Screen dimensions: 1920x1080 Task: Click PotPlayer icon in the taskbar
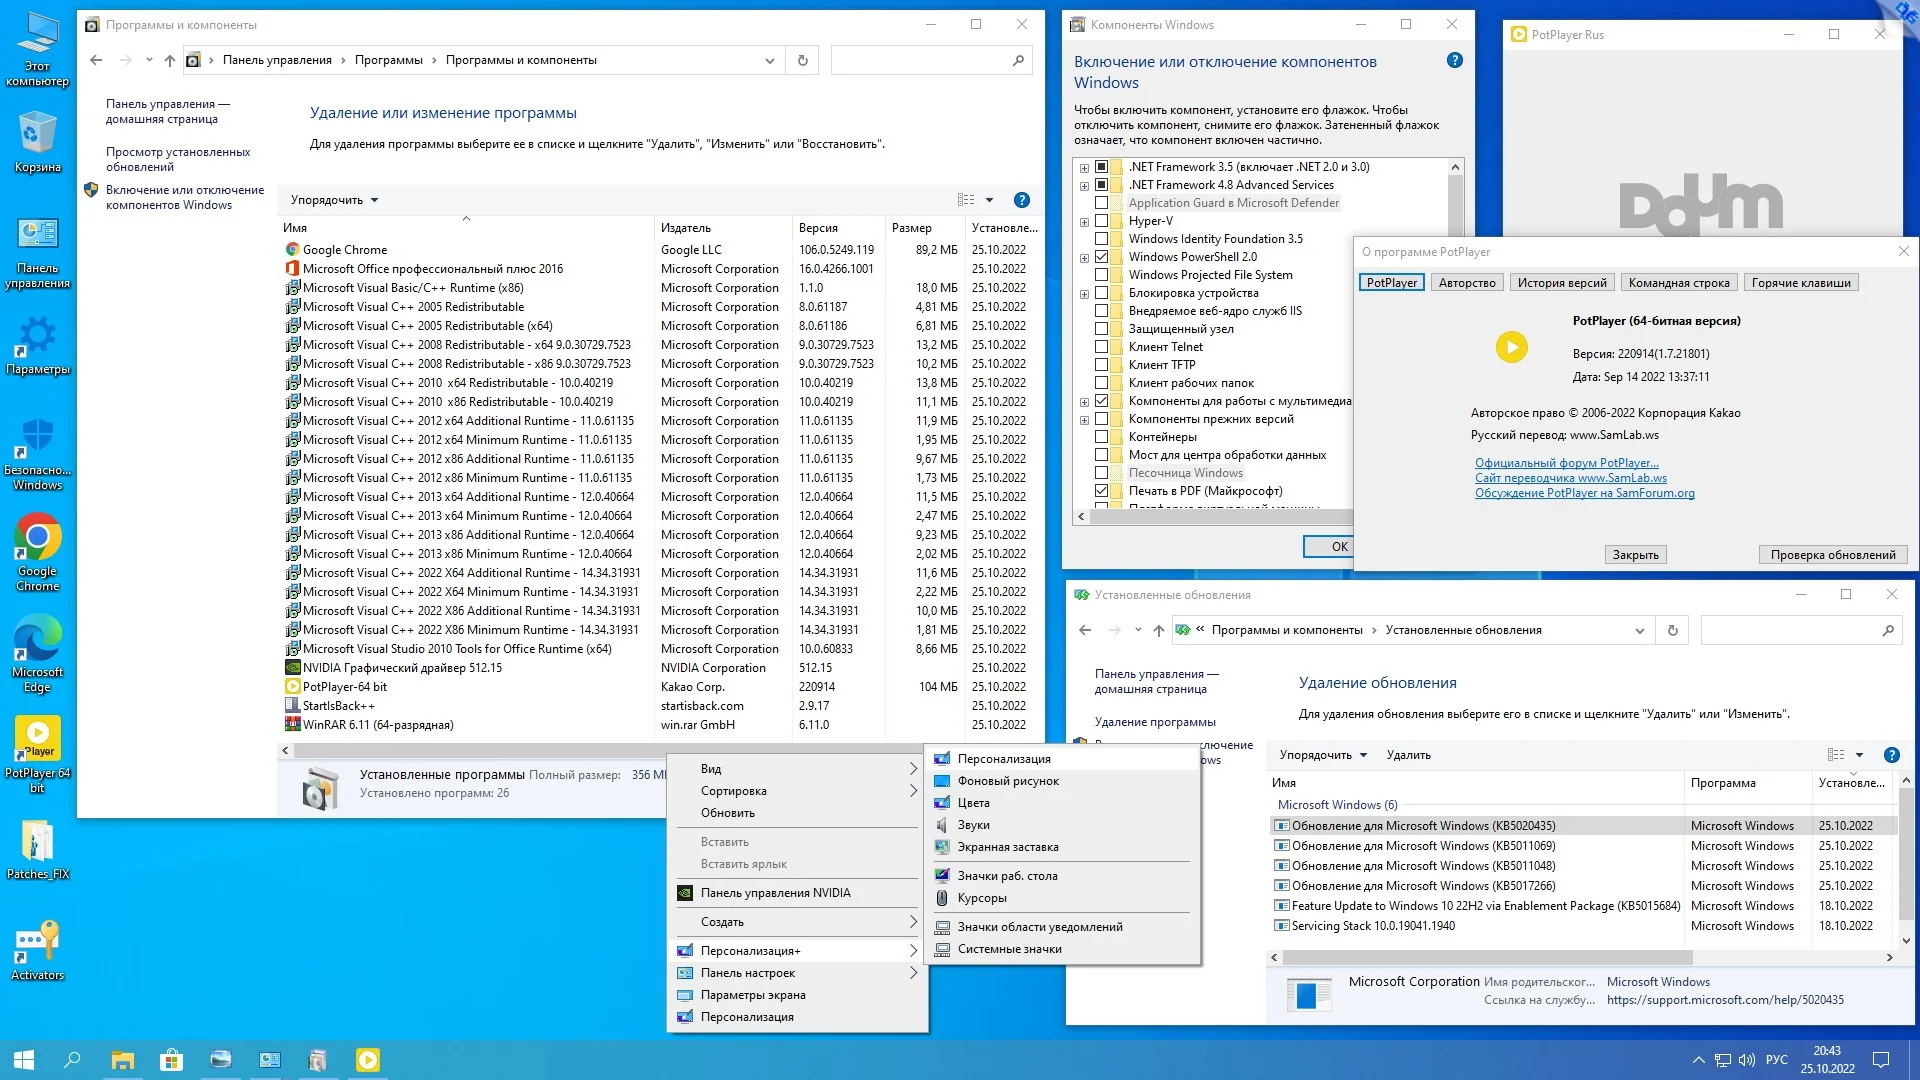367,1060
